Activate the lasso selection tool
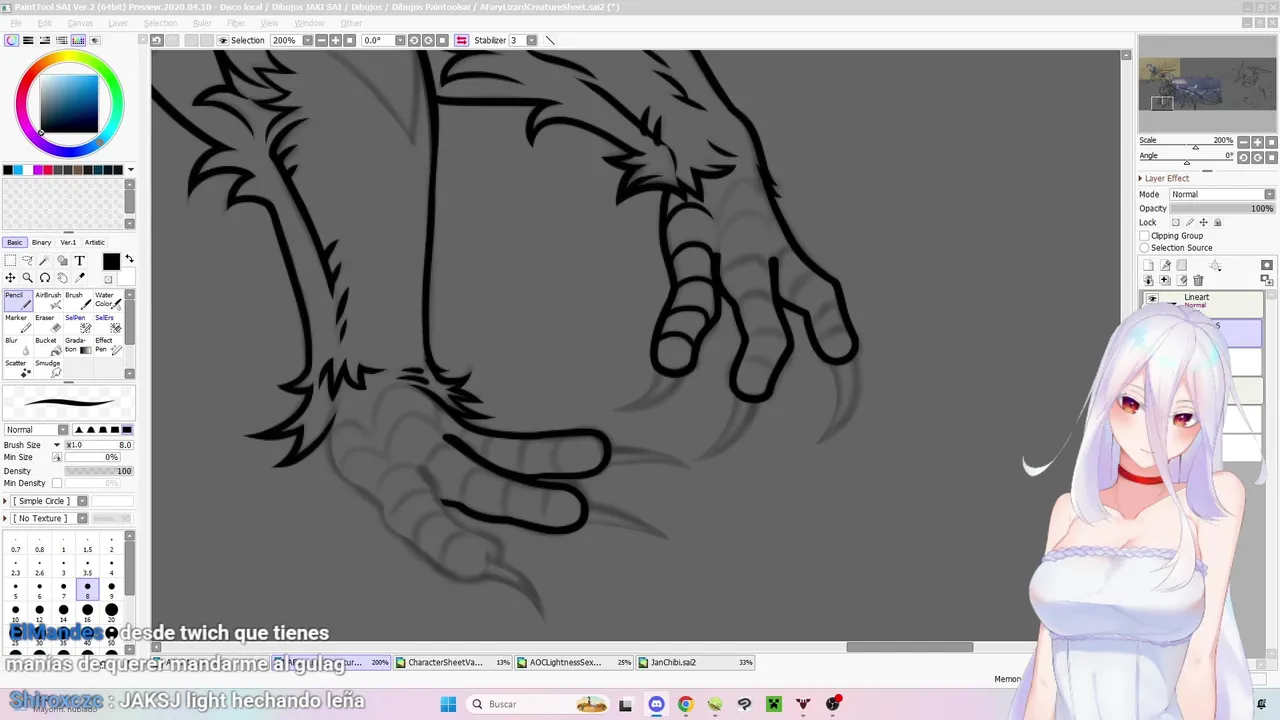The image size is (1280, 720). pos(27,260)
